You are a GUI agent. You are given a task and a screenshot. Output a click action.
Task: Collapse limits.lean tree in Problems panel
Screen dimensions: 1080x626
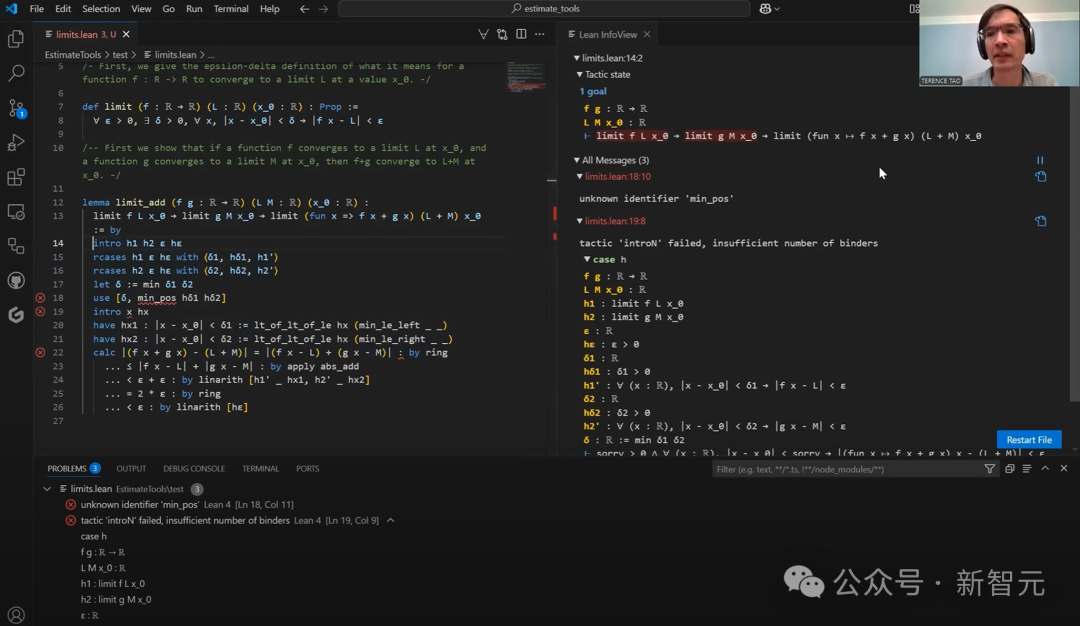[47, 489]
